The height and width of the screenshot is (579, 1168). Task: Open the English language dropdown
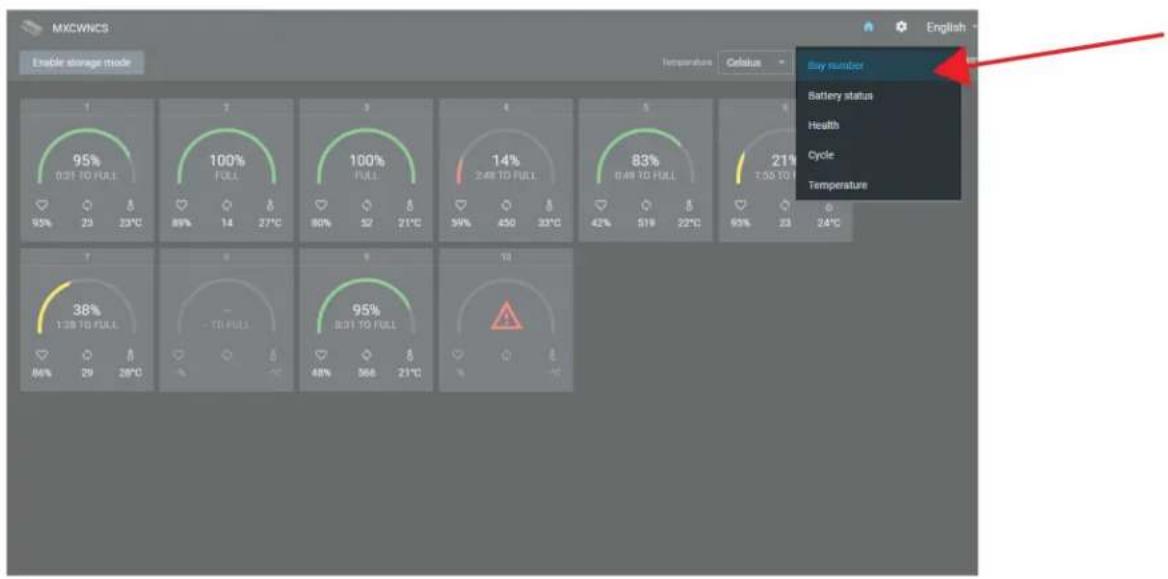pyautogui.click(x=952, y=27)
